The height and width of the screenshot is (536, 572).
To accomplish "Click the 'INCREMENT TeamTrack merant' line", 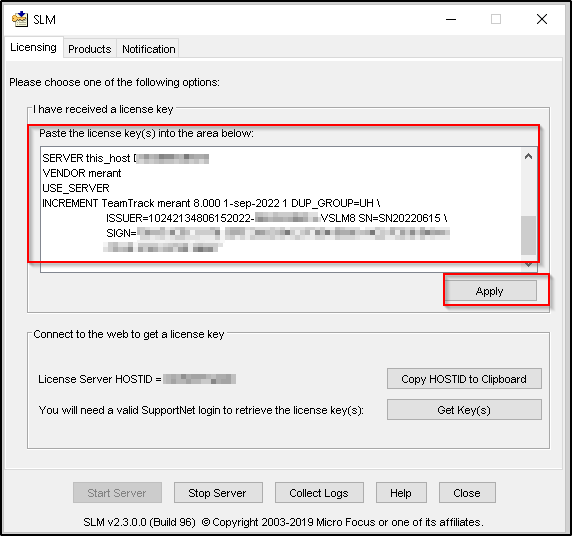I will [x=212, y=203].
